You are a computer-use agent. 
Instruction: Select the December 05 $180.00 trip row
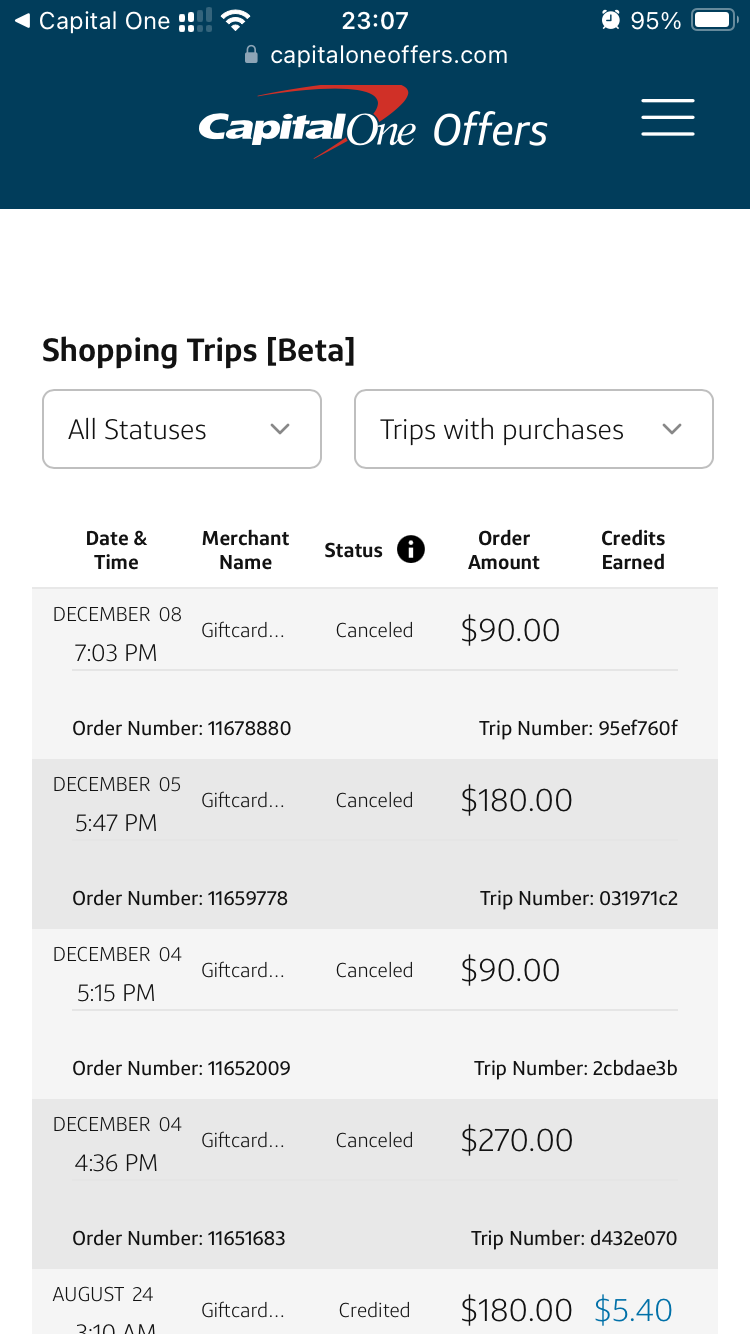(374, 801)
